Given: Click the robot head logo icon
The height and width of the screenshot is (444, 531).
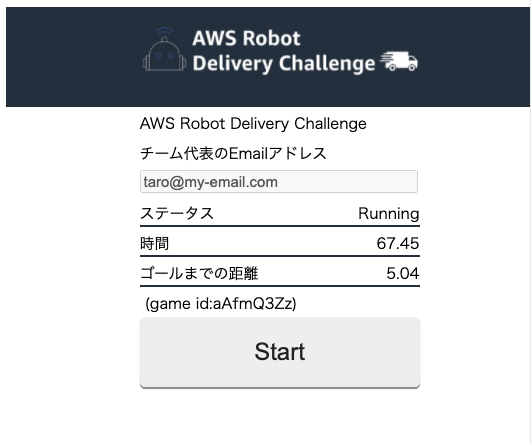Looking at the screenshot, I should pyautogui.click(x=164, y=54).
